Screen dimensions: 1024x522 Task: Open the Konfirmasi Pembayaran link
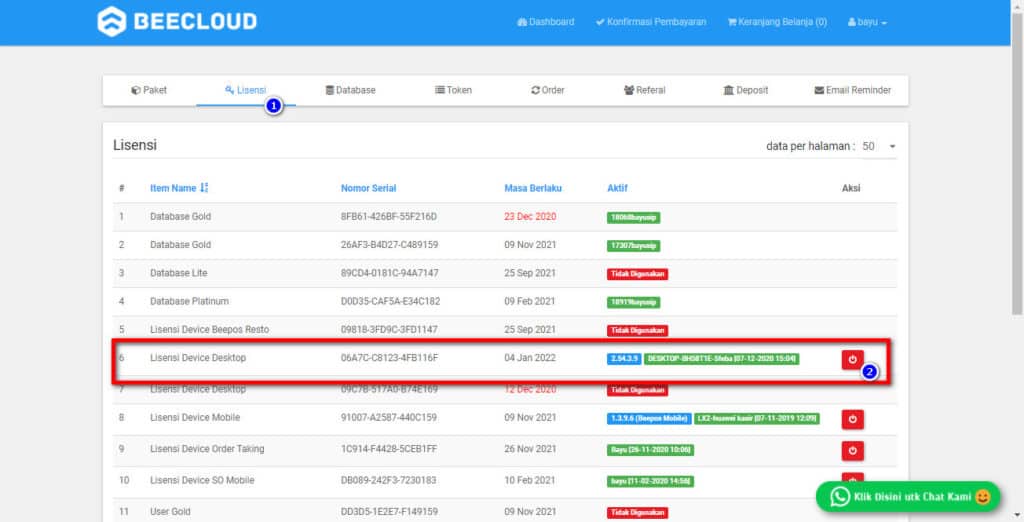pyautogui.click(x=650, y=22)
